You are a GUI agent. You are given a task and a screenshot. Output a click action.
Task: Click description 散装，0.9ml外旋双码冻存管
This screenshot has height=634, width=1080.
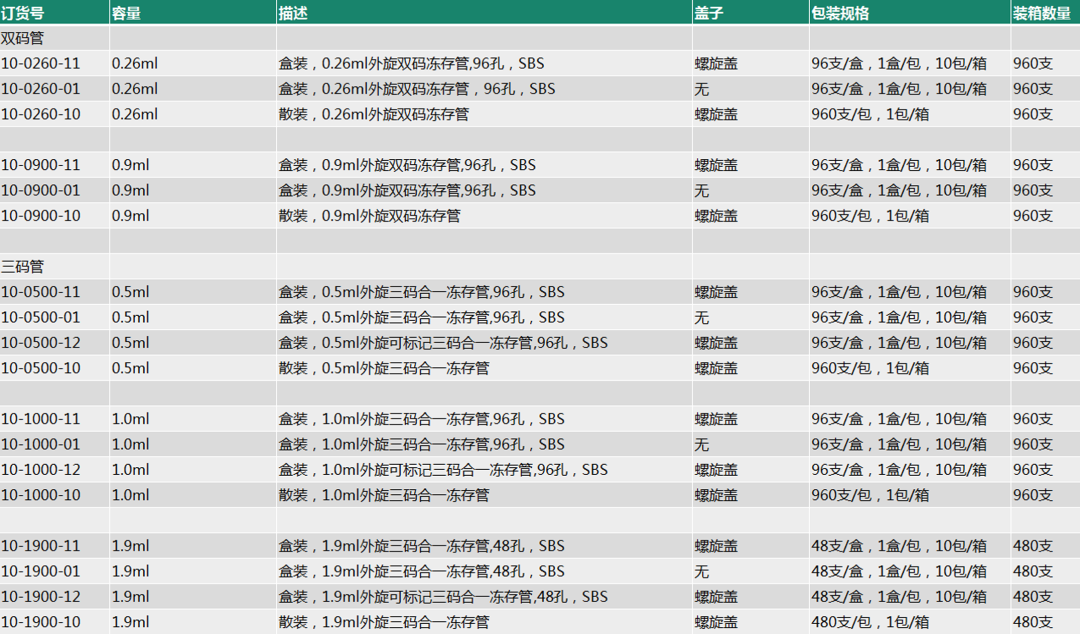[x=370, y=216]
